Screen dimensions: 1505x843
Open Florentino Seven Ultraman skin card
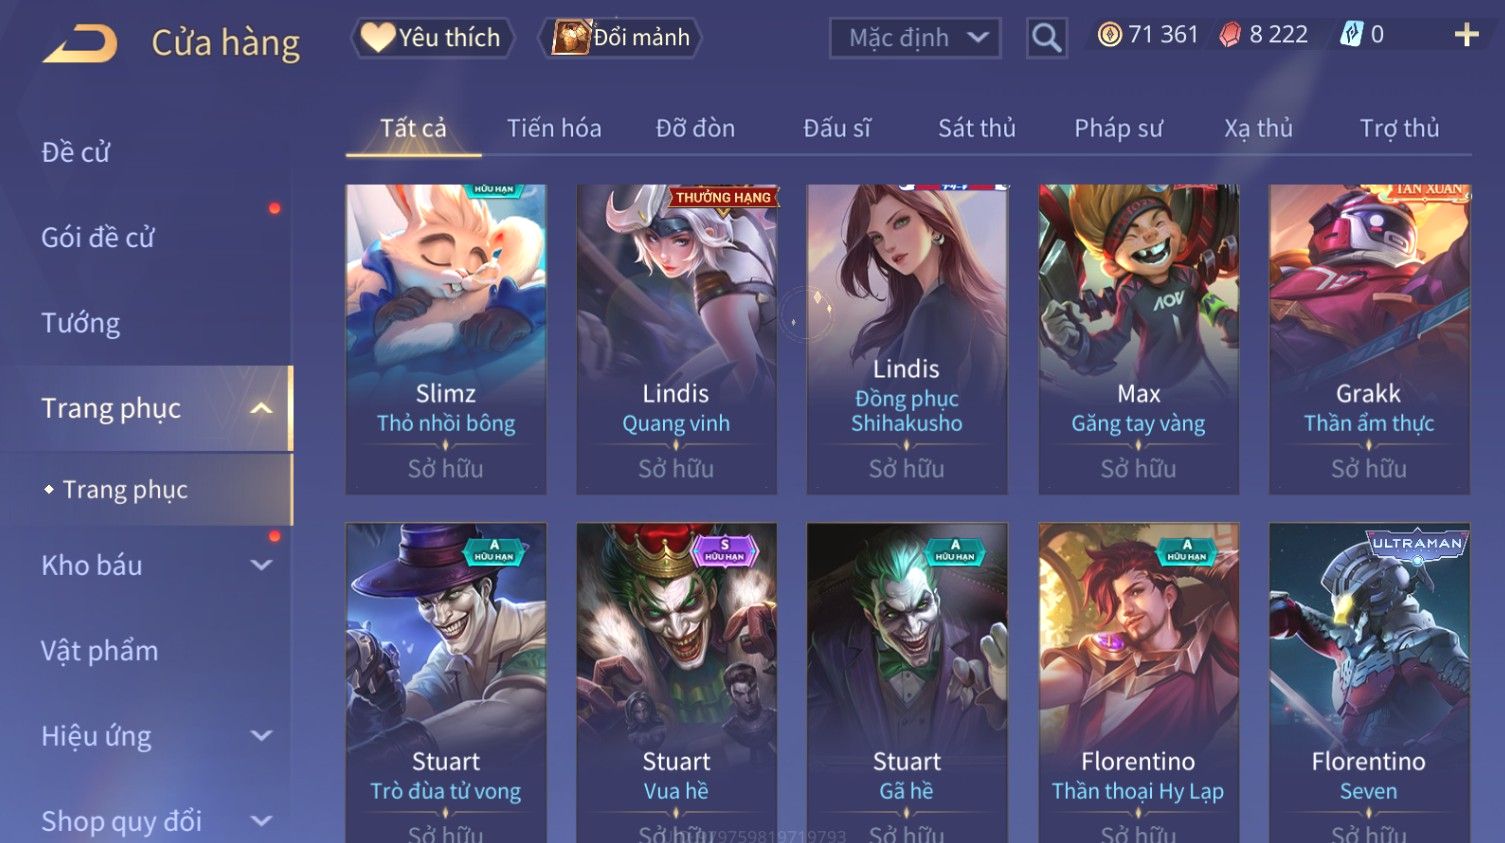coord(1369,682)
